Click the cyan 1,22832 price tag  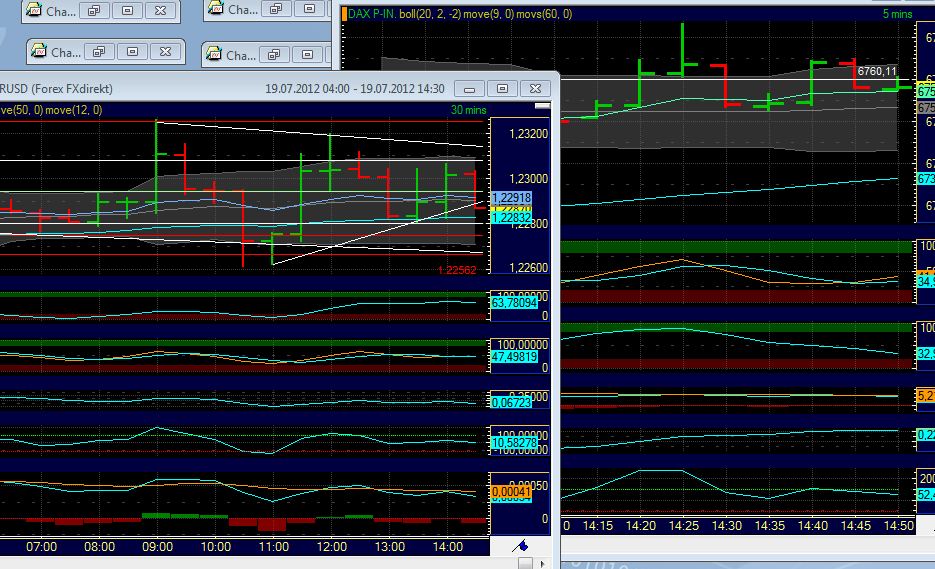pos(512,218)
